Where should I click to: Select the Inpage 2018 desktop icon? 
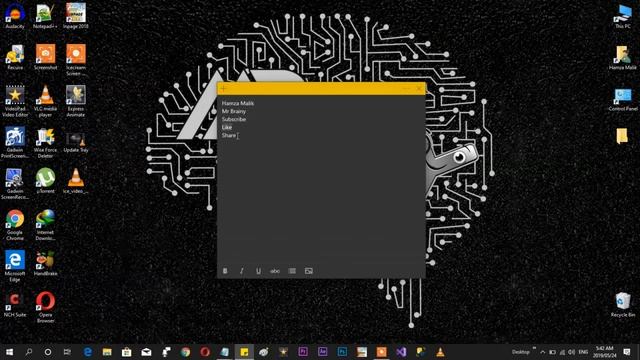76,16
